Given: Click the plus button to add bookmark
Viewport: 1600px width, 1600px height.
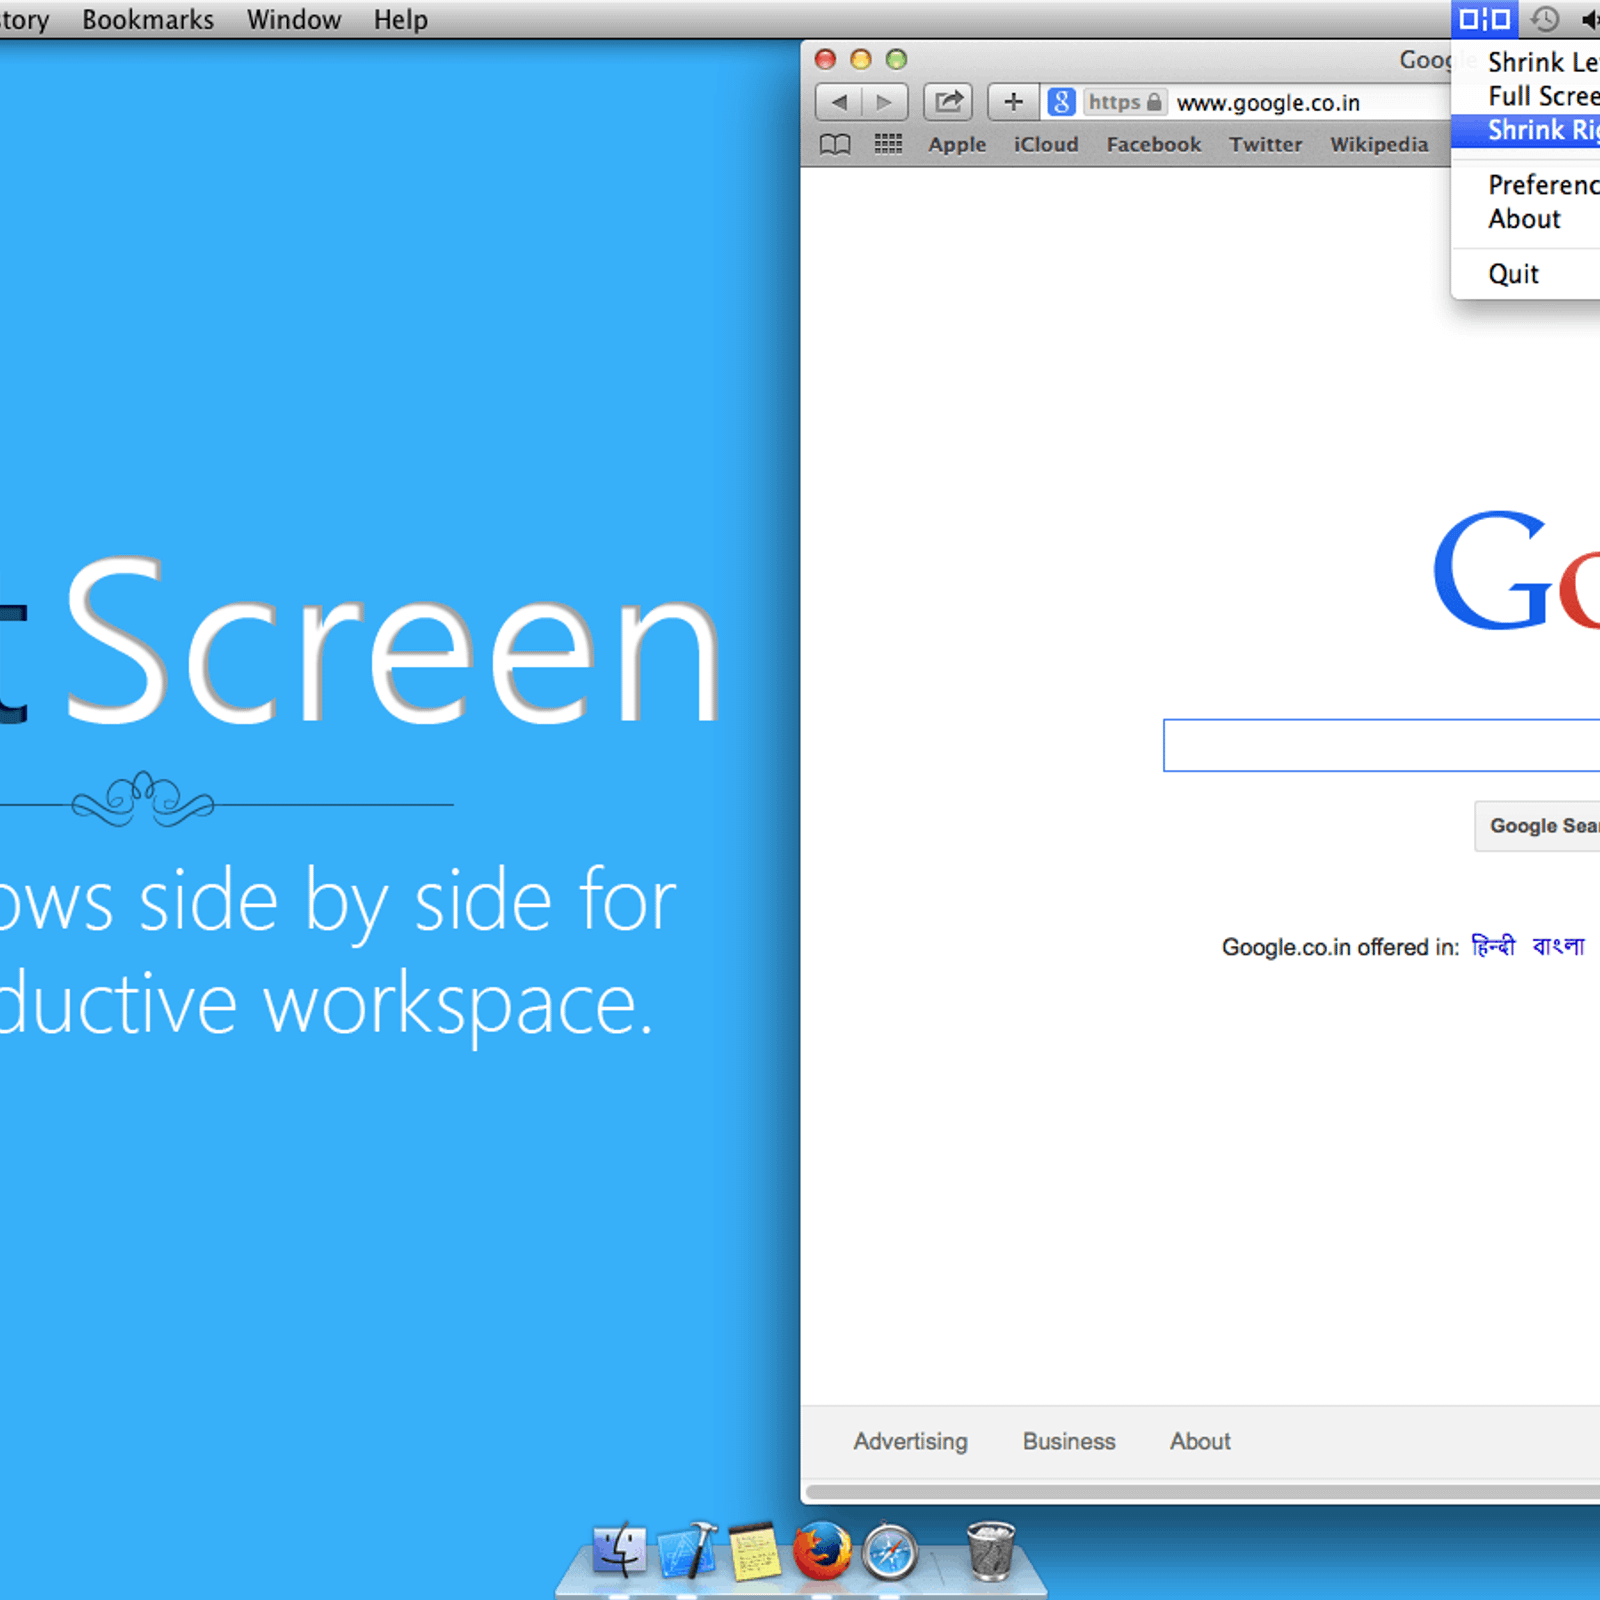Looking at the screenshot, I should (1013, 102).
